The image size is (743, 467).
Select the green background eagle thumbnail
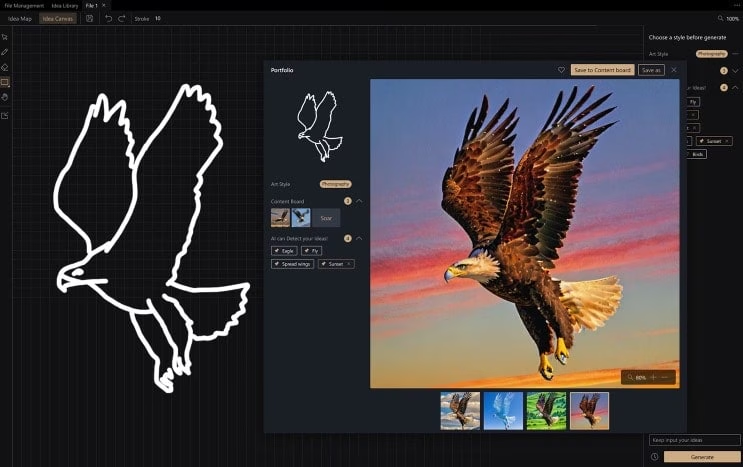click(546, 410)
